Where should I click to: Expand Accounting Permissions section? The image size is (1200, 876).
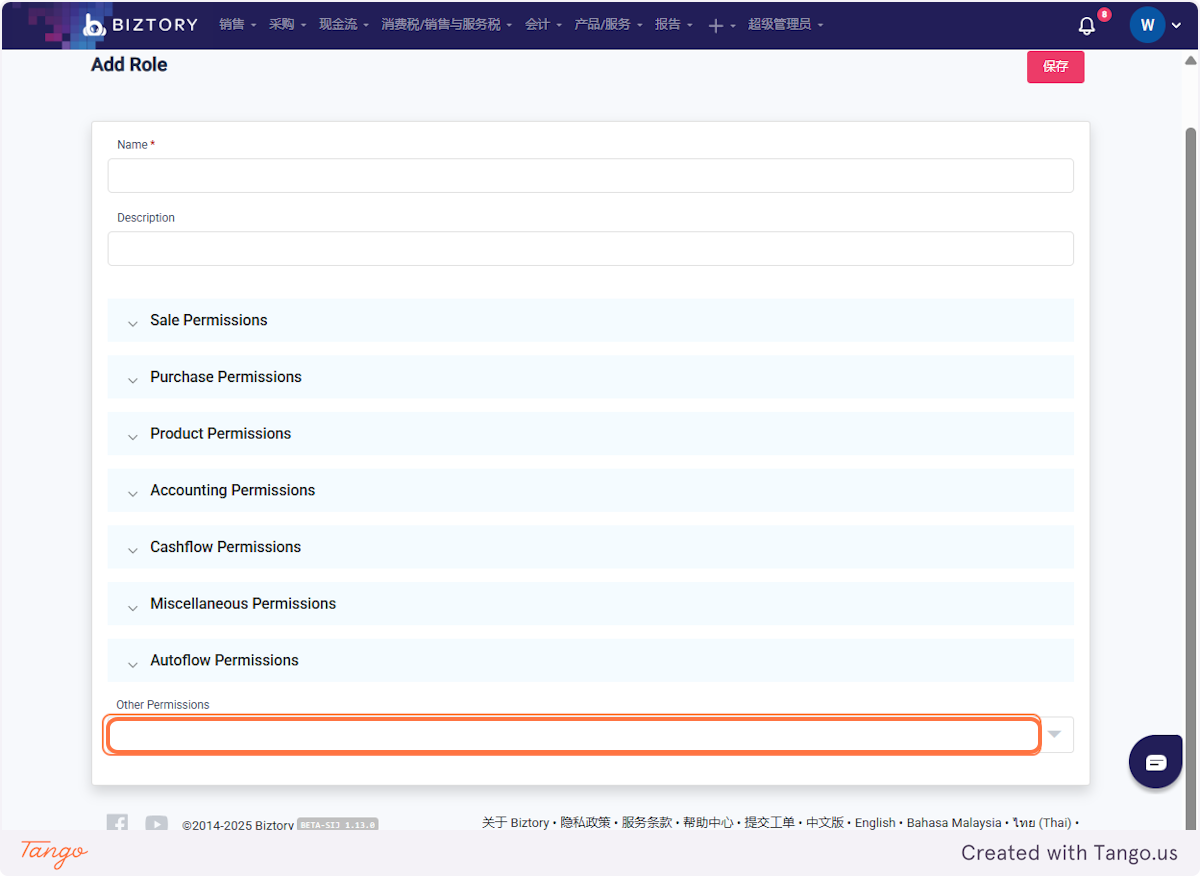point(590,490)
